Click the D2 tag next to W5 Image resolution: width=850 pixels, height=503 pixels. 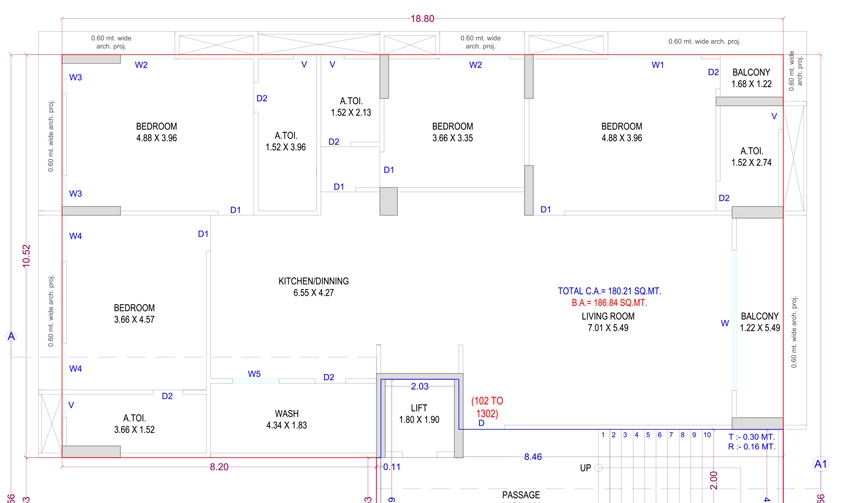(x=329, y=377)
